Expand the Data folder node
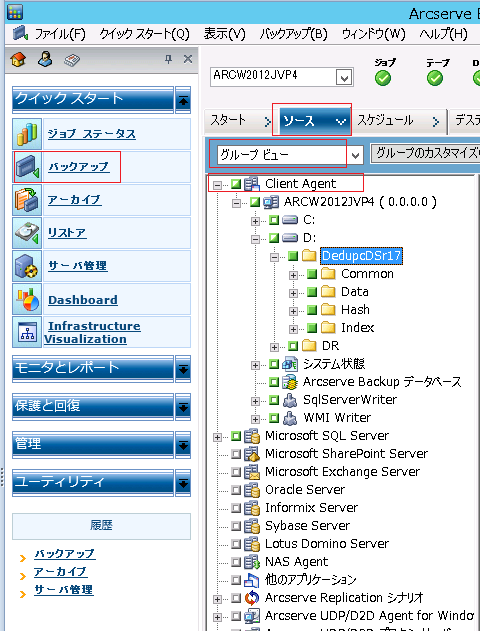Viewport: 480px width, 631px height. pyautogui.click(x=293, y=293)
